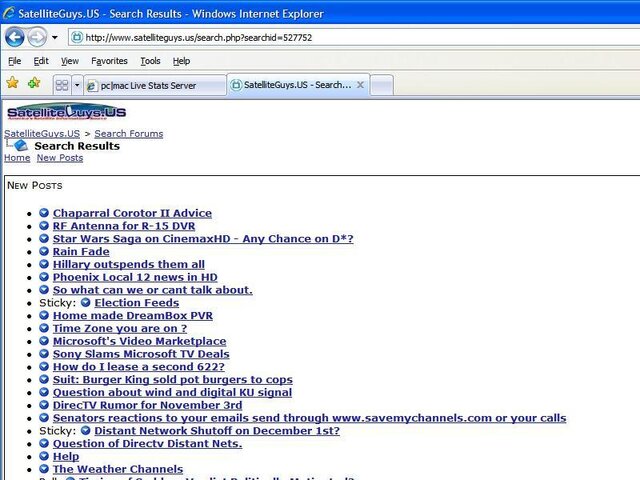Open a new blank tab

pyautogui.click(x=382, y=85)
